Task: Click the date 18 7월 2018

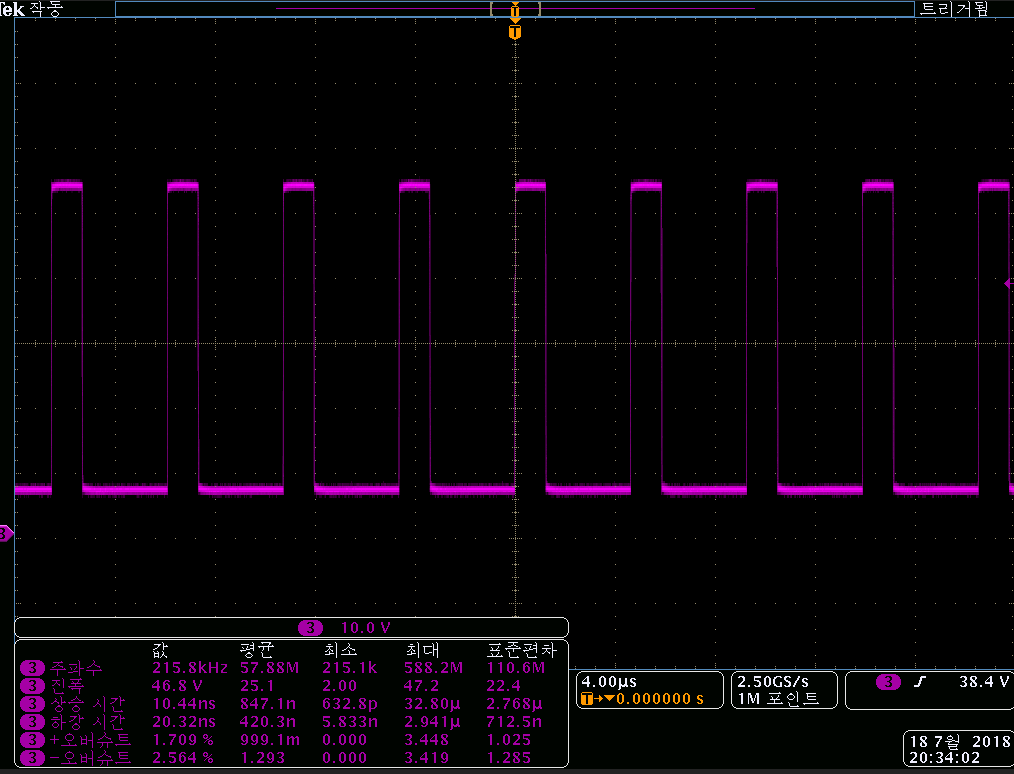Action: [960, 741]
